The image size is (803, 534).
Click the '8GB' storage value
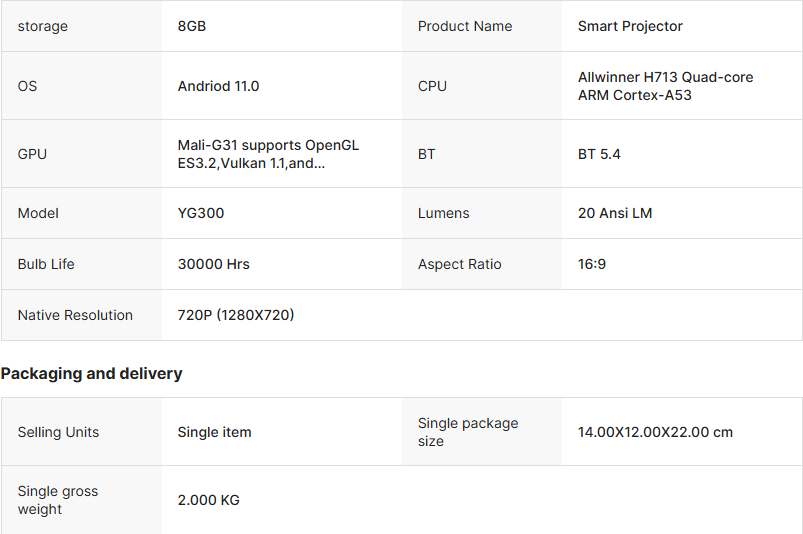tap(192, 26)
